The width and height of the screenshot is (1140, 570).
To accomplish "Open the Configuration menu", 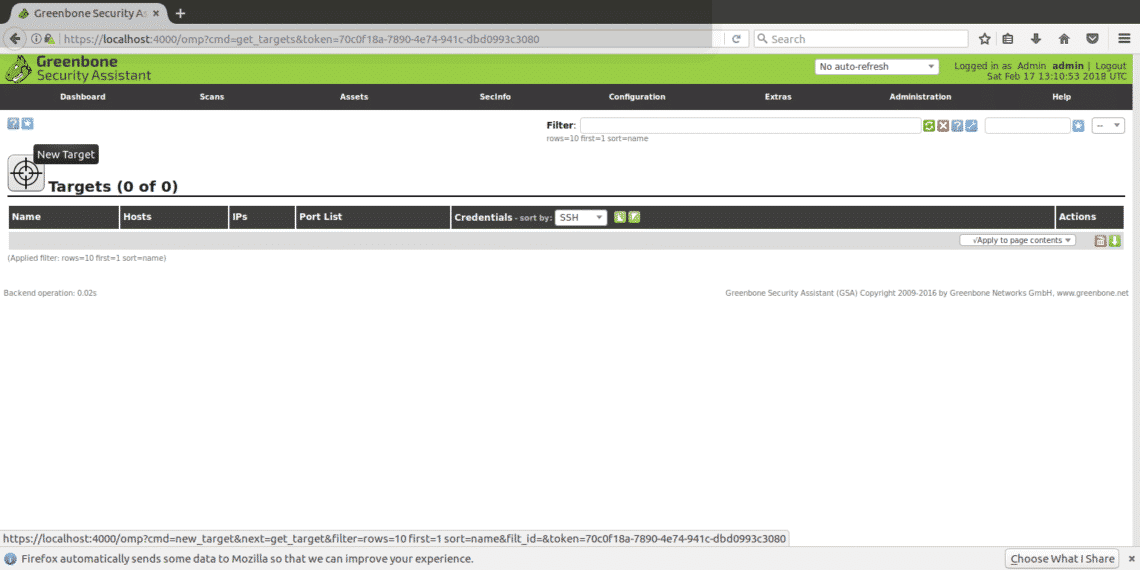I will pos(637,97).
